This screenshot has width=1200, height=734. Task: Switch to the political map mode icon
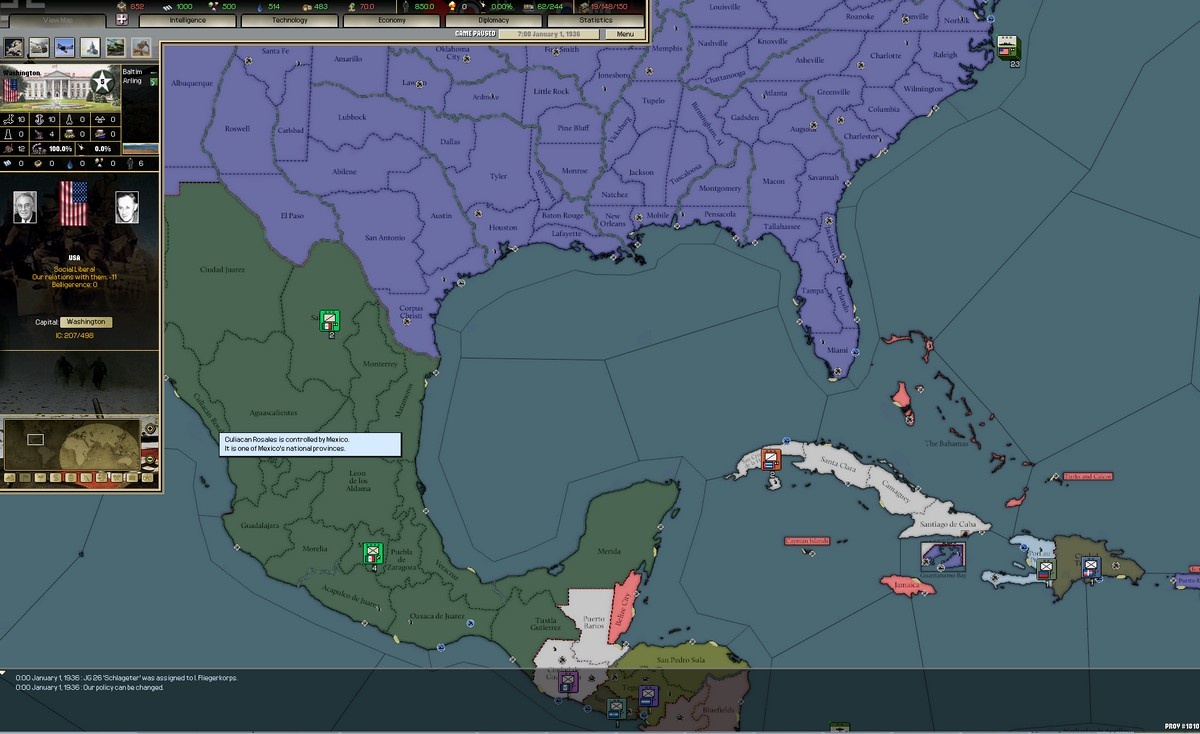[25, 478]
